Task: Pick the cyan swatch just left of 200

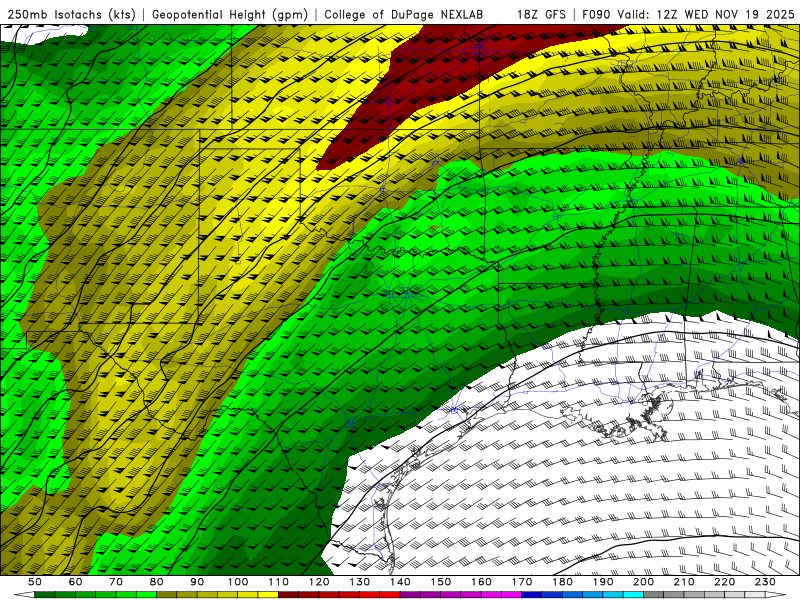Action: pyautogui.click(x=633, y=595)
